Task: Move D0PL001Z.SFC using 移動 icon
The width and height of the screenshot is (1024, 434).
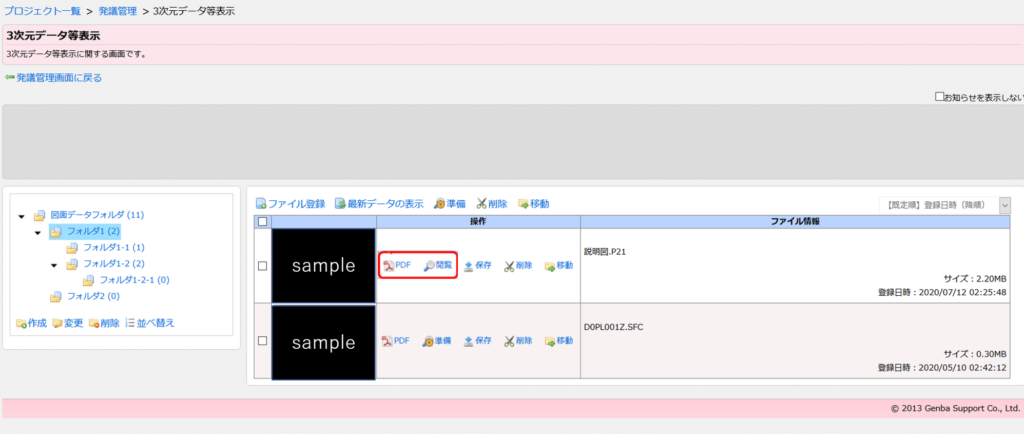Action: [558, 341]
